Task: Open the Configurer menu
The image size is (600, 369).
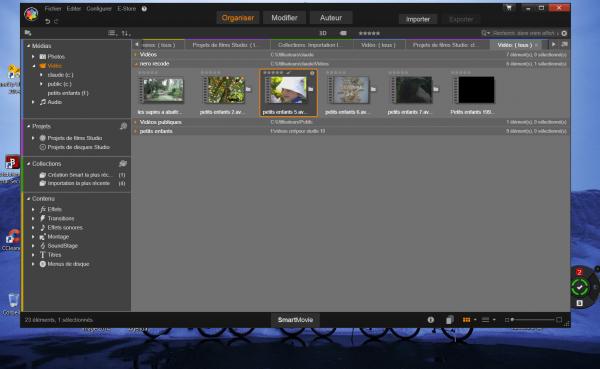Action: pyautogui.click(x=99, y=8)
